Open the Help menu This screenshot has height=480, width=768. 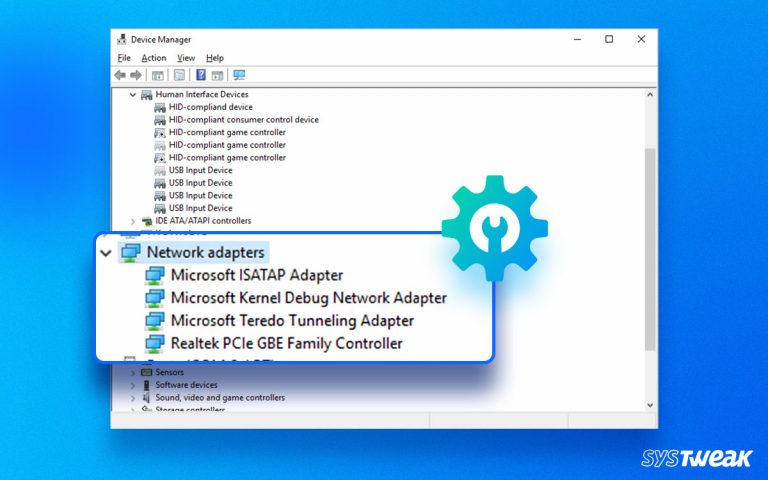pos(215,58)
